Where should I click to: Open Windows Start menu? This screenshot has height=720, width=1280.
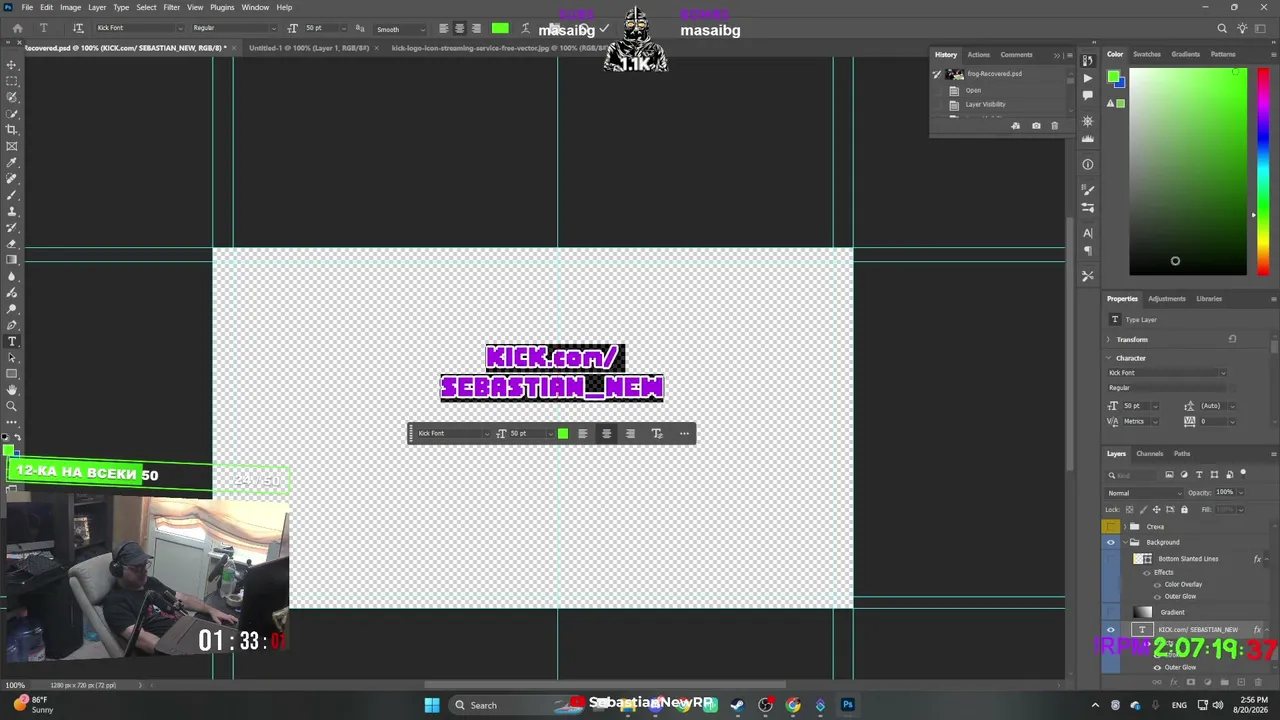[x=431, y=705]
